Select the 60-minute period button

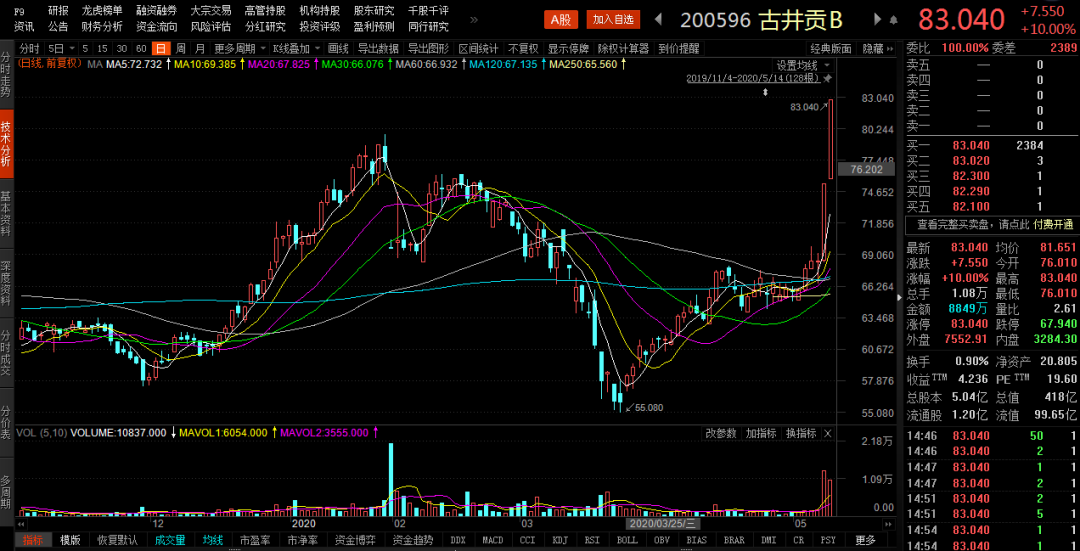pos(141,49)
